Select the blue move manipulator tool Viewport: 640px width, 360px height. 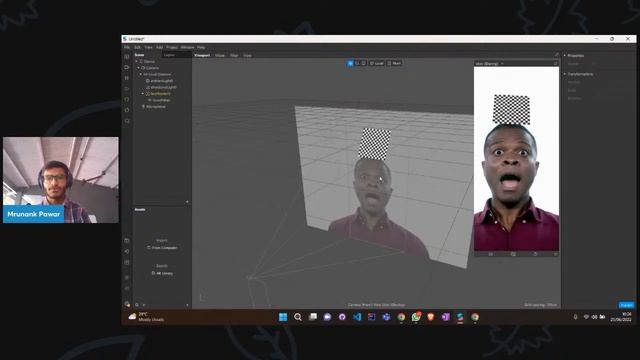[x=350, y=63]
